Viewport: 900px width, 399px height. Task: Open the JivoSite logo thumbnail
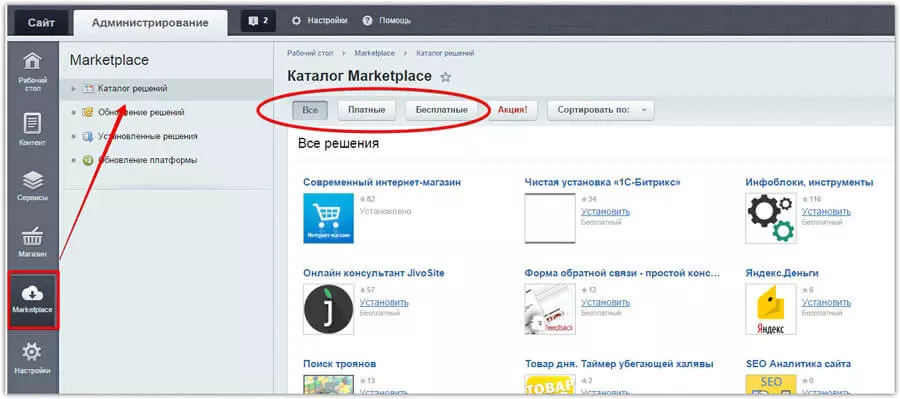click(328, 309)
